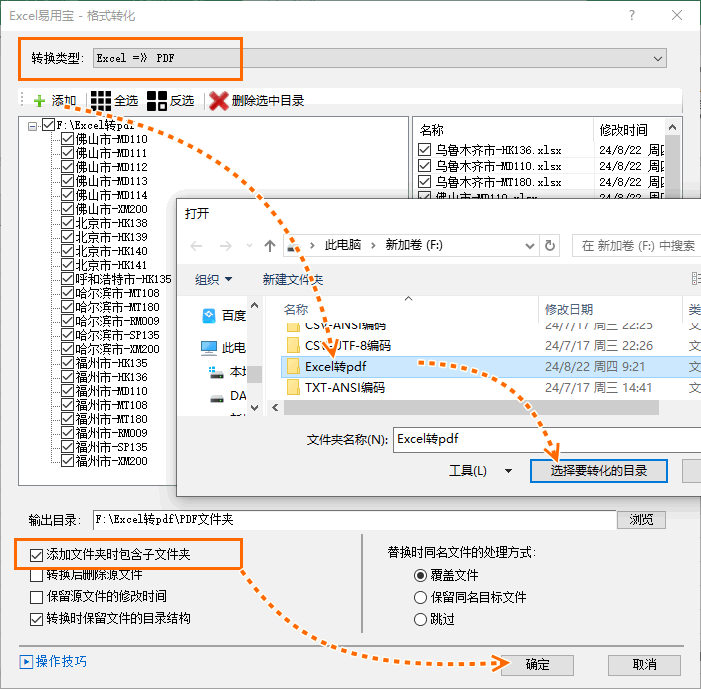This screenshot has height=689, width=701.
Task: Select the Baidu item in the sidebar
Action: (224, 316)
